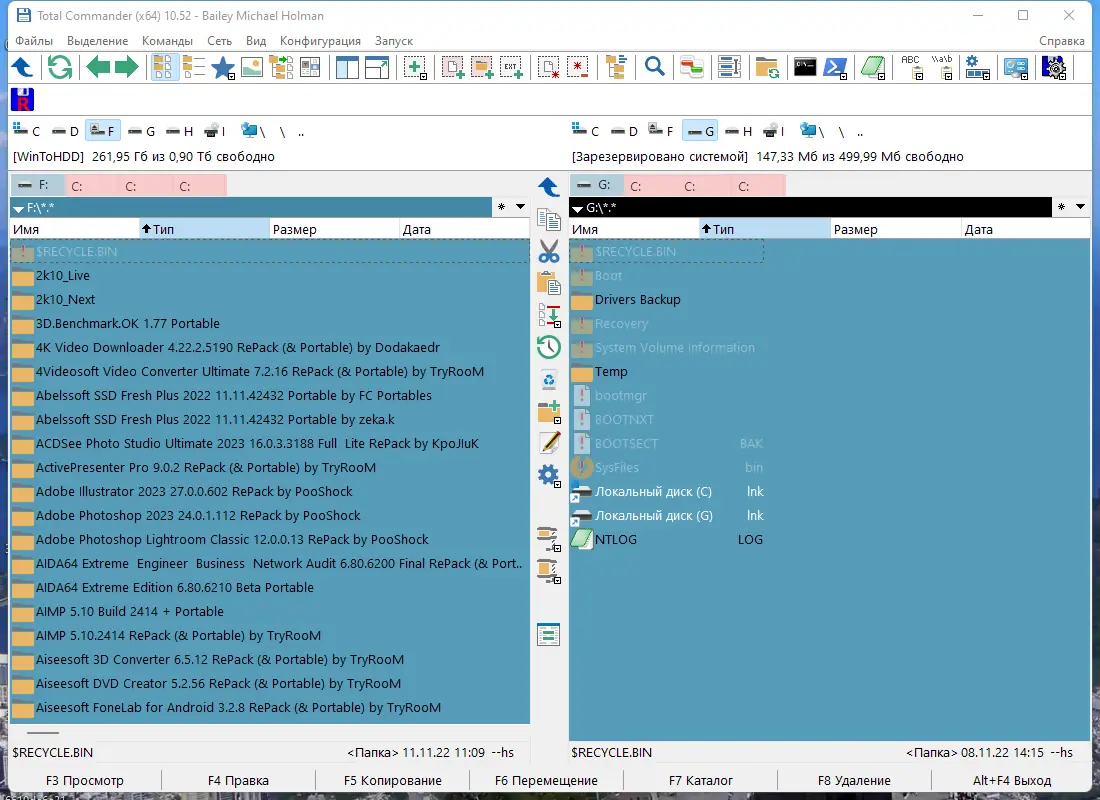Click the blue go-up-directory arrow in the top toolbar
Viewport: 1100px width, 800px height.
point(22,68)
